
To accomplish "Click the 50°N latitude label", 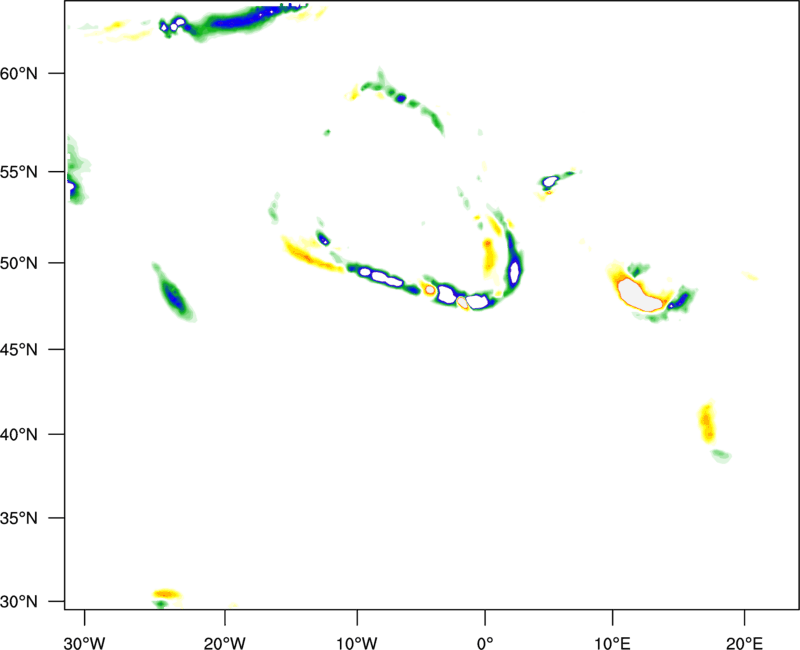I will [x=19, y=263].
